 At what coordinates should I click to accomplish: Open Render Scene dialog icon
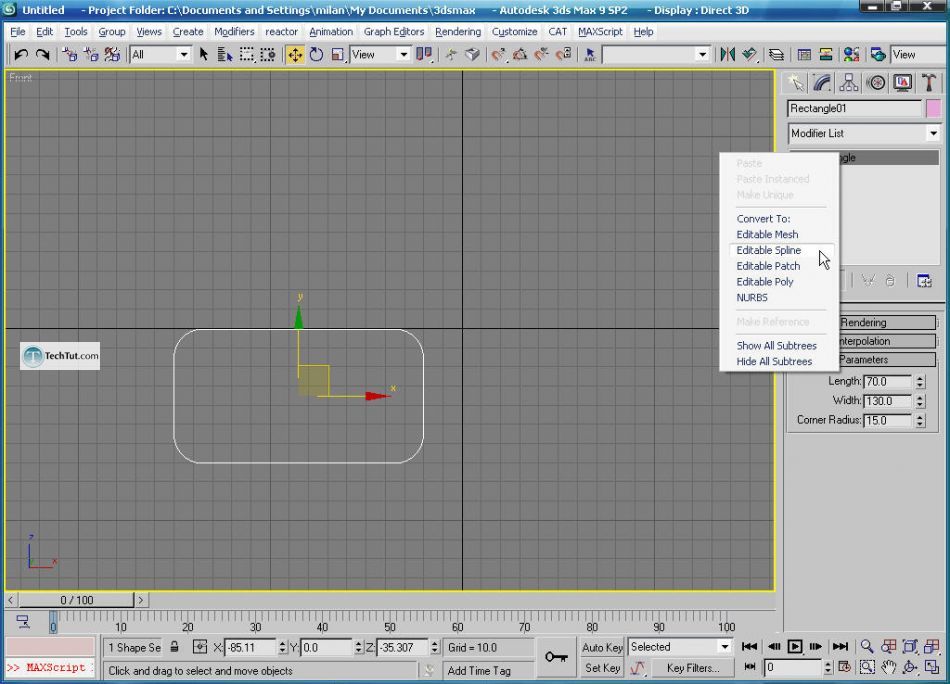click(878, 55)
